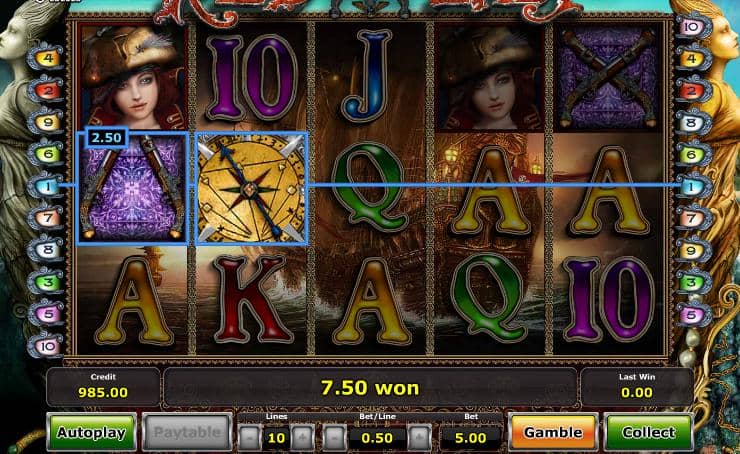Viewport: 740px width, 454px height.
Task: Raise the Bet/Line amount
Action: point(419,438)
